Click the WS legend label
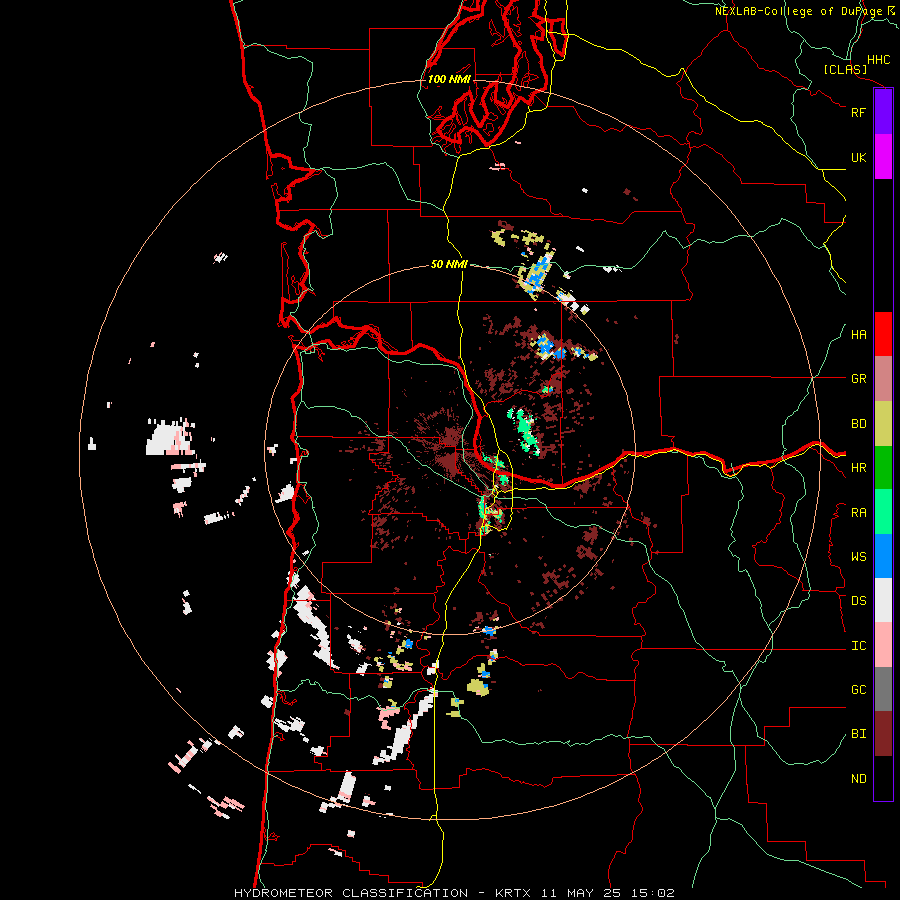This screenshot has width=900, height=900. tap(858, 557)
